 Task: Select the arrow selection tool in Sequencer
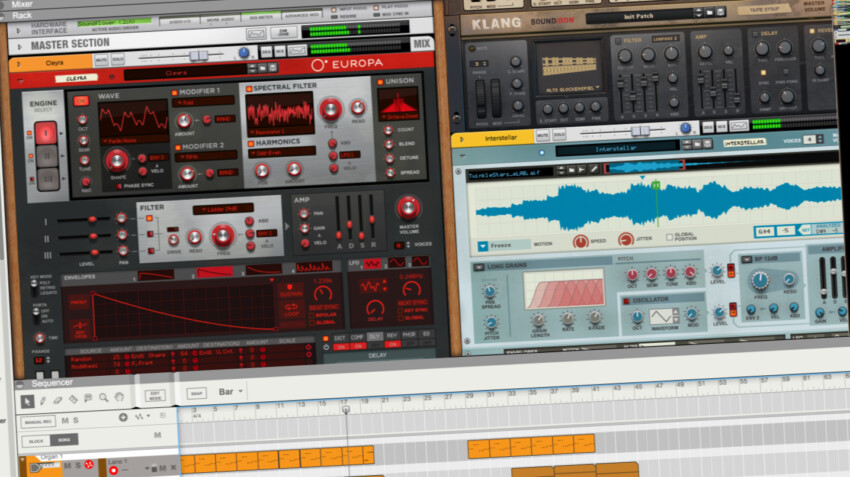(x=27, y=401)
